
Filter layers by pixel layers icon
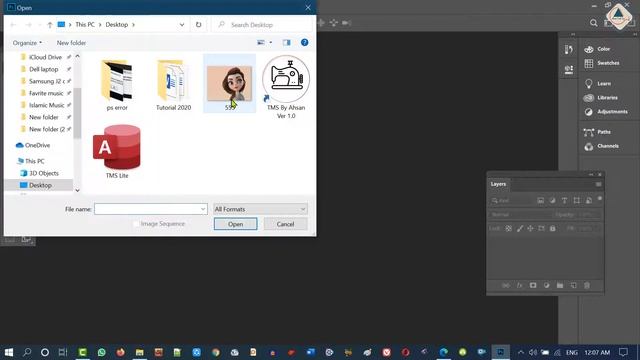[540, 200]
